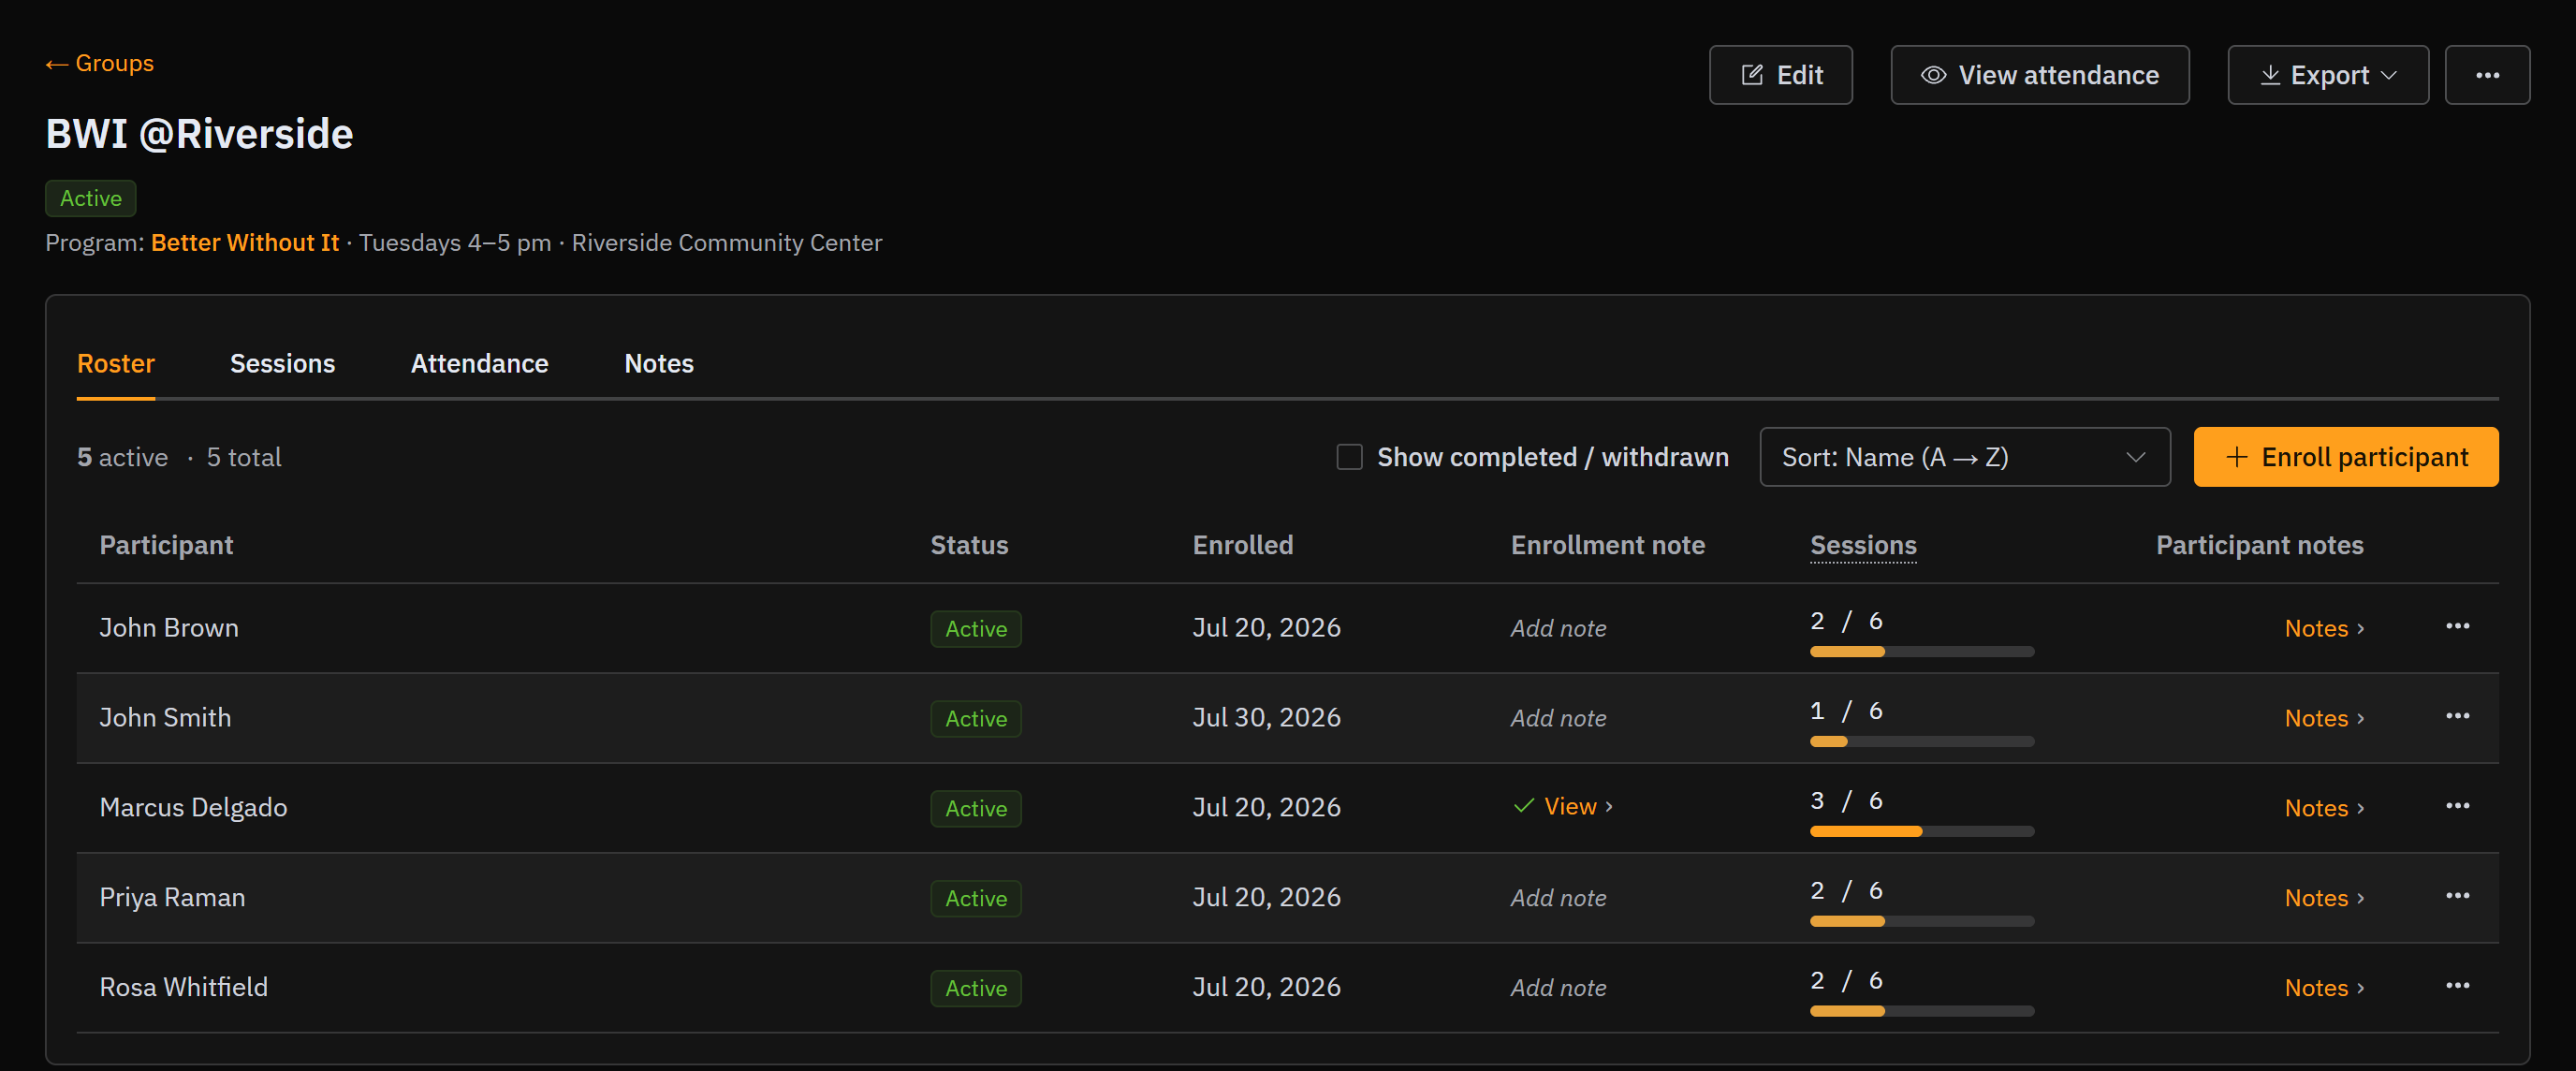Click the BWI @Riverside group title
This screenshot has height=1071, width=2576.
(x=199, y=134)
